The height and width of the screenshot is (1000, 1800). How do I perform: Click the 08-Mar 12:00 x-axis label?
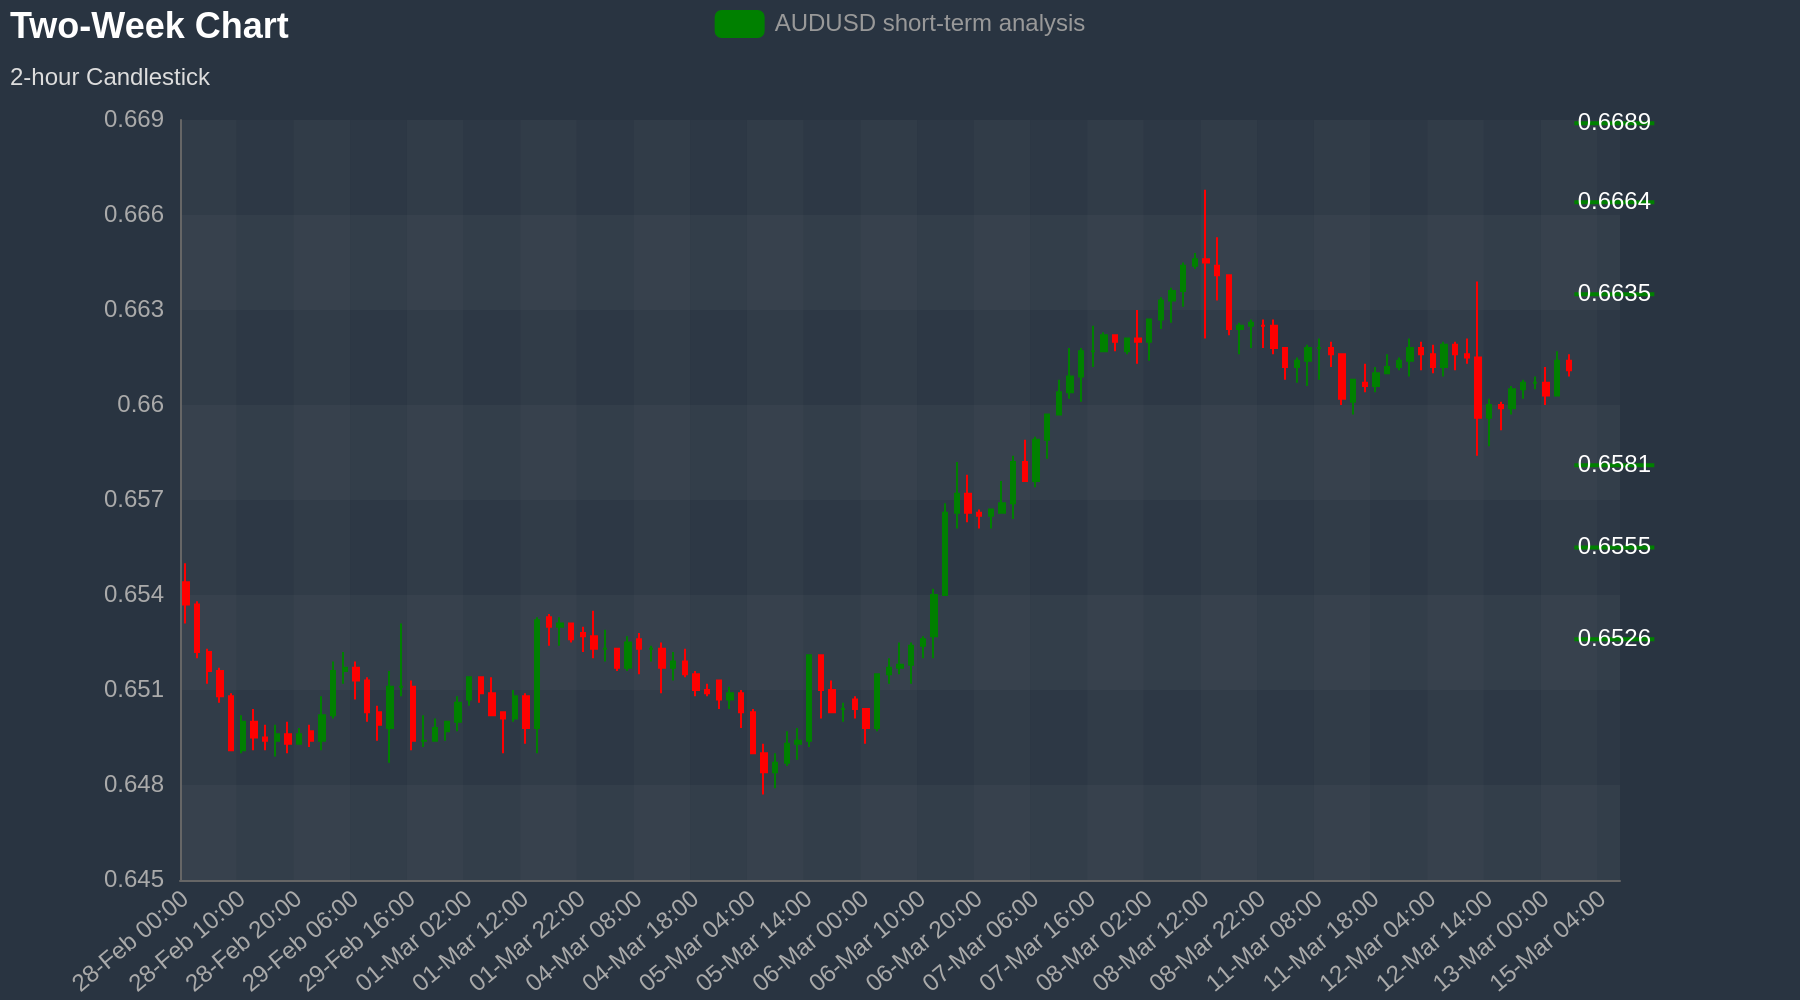click(1151, 942)
